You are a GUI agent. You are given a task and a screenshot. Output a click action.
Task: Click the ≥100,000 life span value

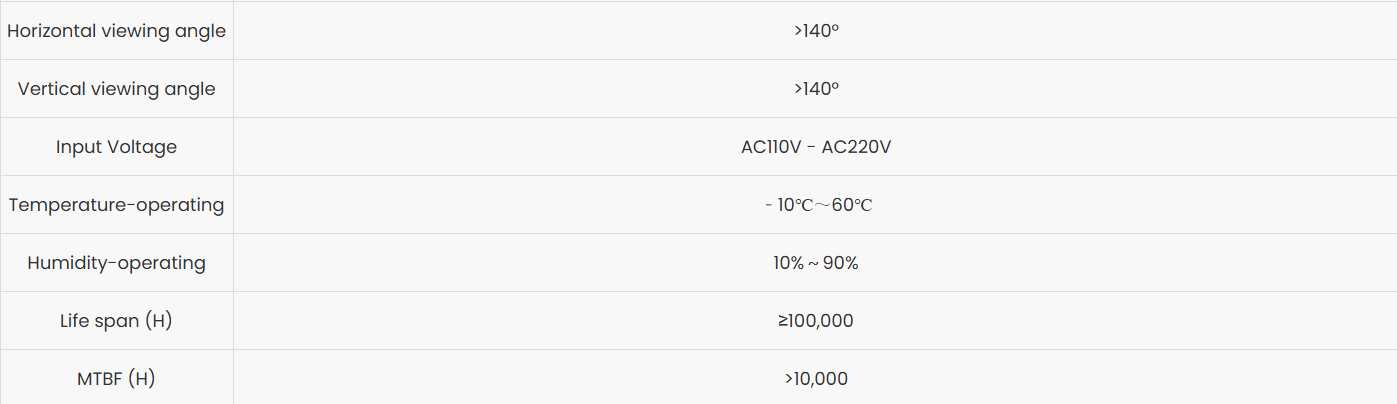tap(816, 321)
